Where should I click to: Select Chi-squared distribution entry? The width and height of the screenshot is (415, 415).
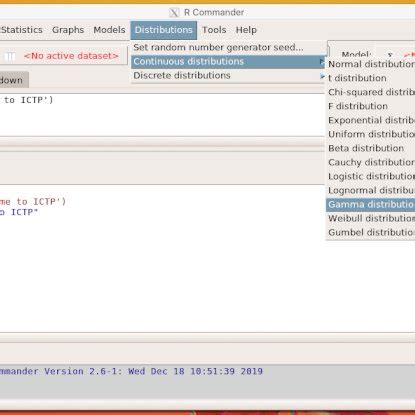click(x=371, y=92)
